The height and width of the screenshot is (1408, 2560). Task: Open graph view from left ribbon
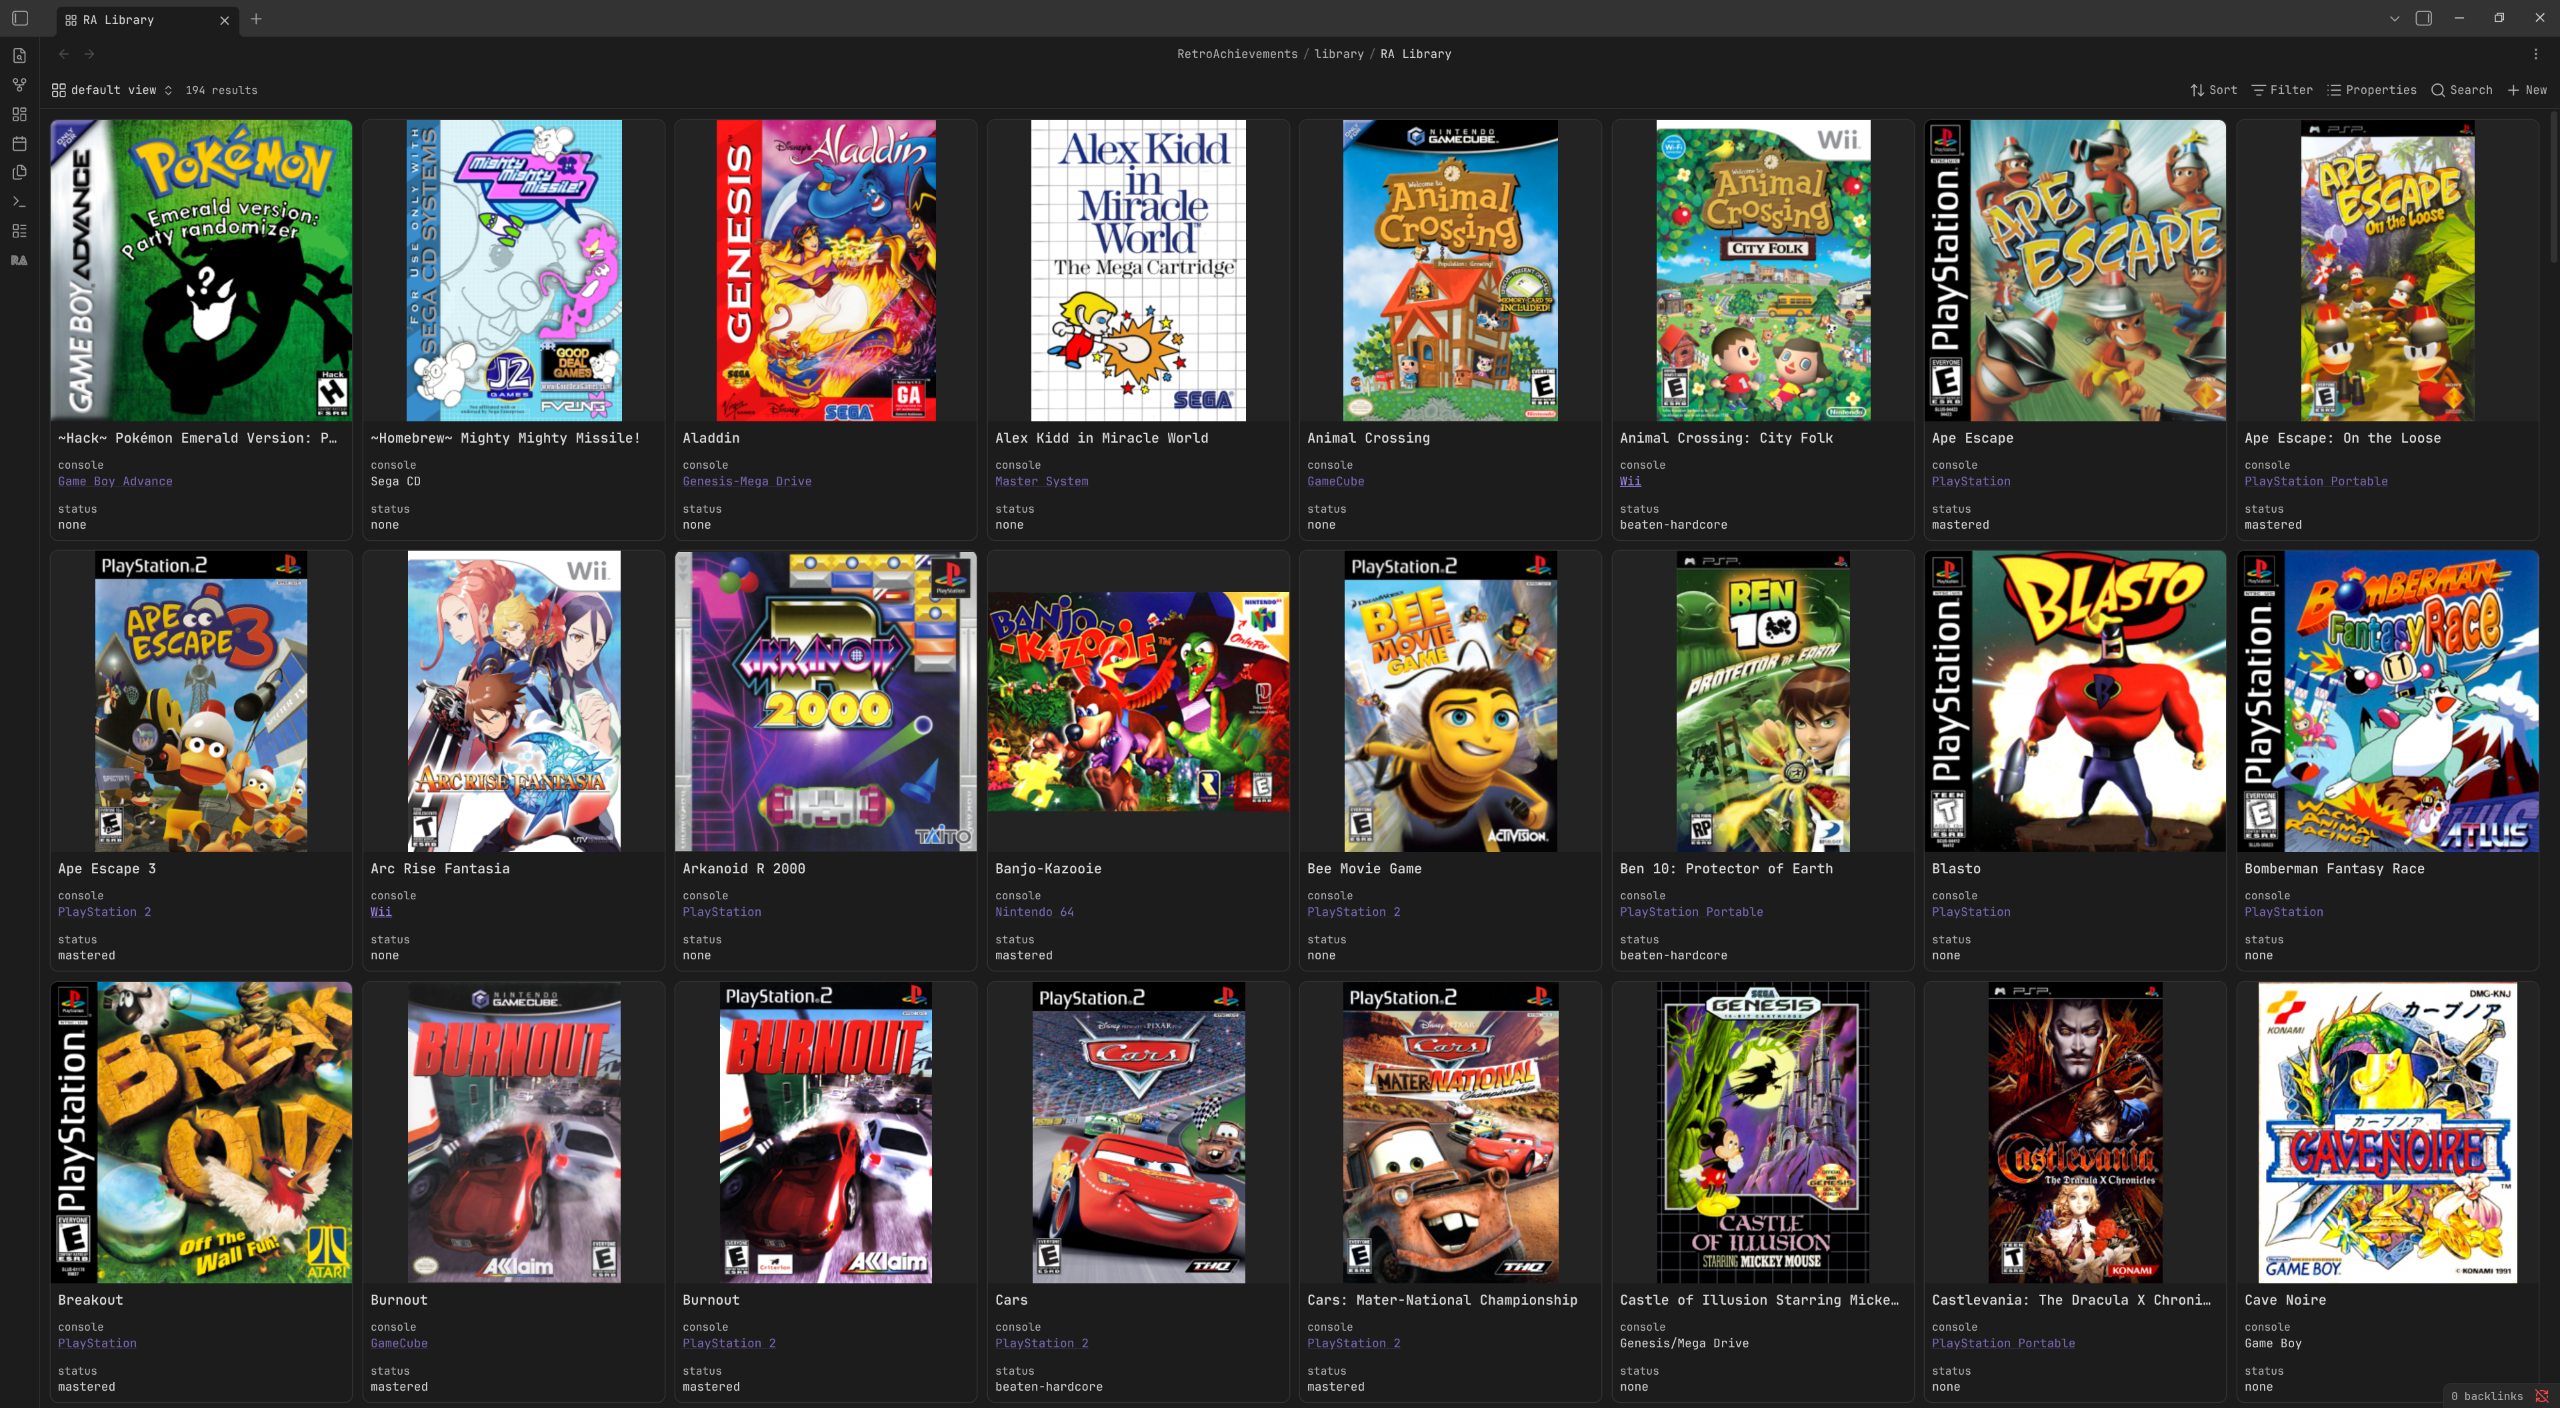pyautogui.click(x=19, y=85)
